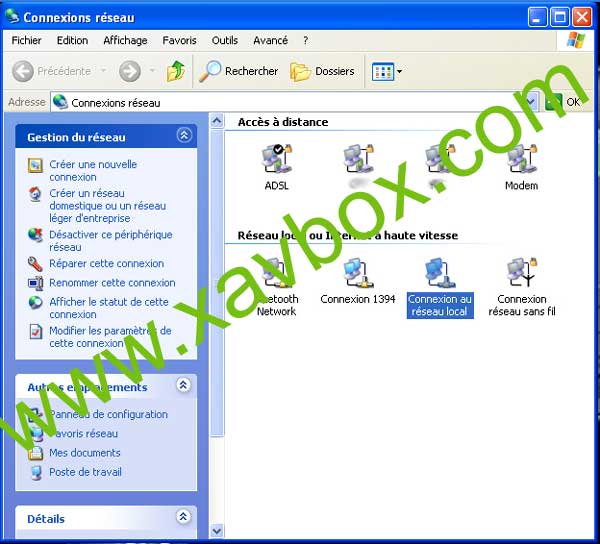Open the Affichage menu

pyautogui.click(x=125, y=40)
